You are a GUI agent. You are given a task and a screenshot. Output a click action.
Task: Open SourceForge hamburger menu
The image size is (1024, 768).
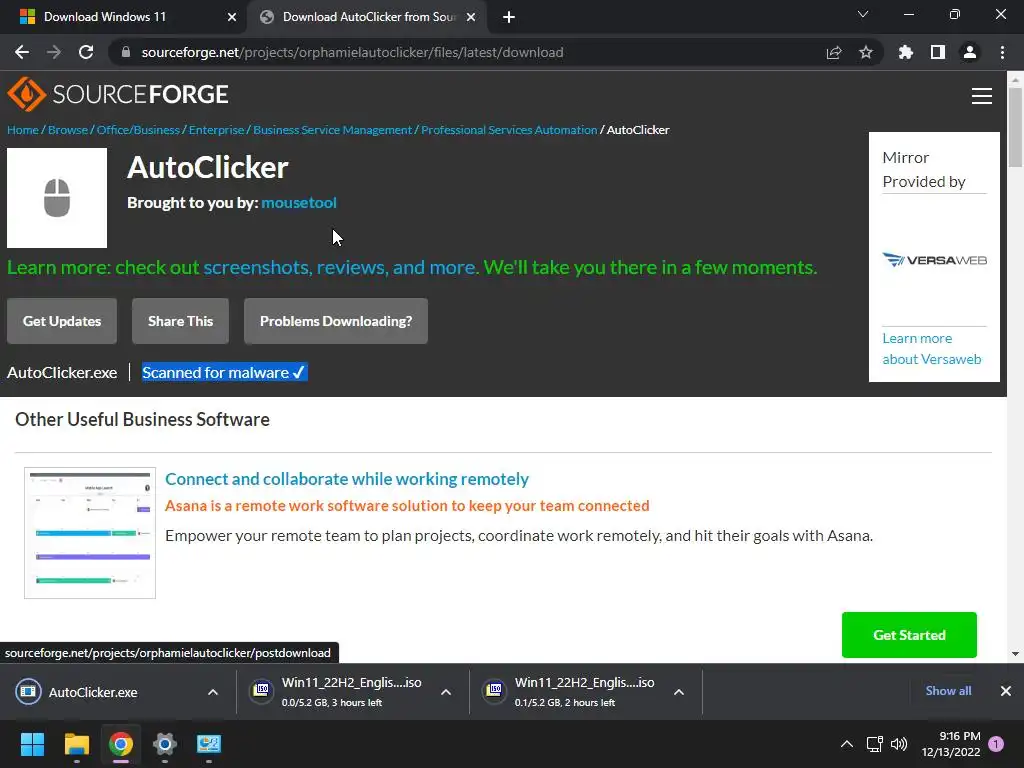pyautogui.click(x=982, y=96)
